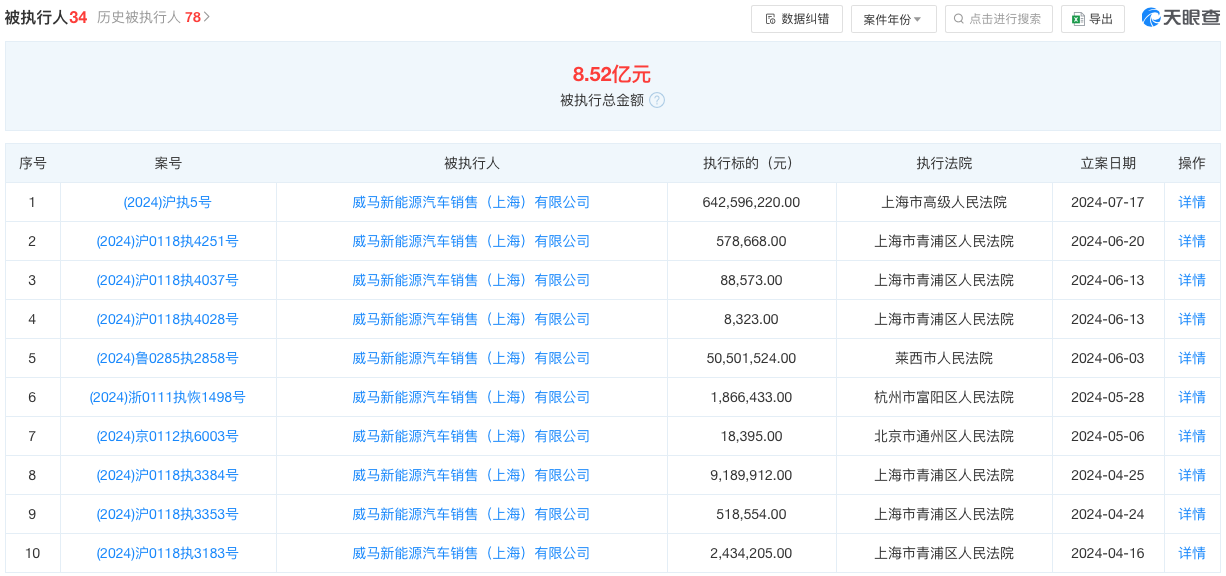Open case (2024)浙0111执恢1498号
Screen dimensions: 1226x576
[168, 397]
